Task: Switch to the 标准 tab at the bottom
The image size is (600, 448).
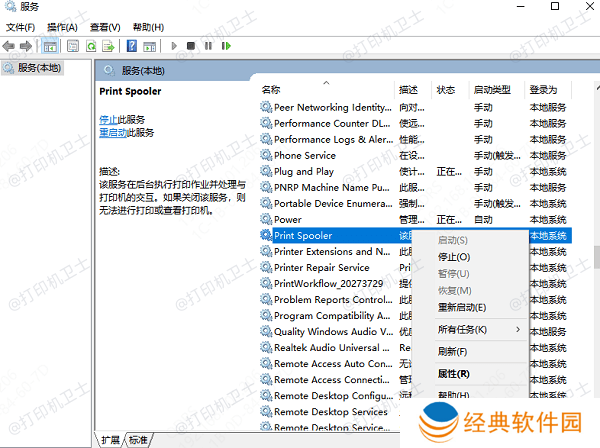Action: 137,440
